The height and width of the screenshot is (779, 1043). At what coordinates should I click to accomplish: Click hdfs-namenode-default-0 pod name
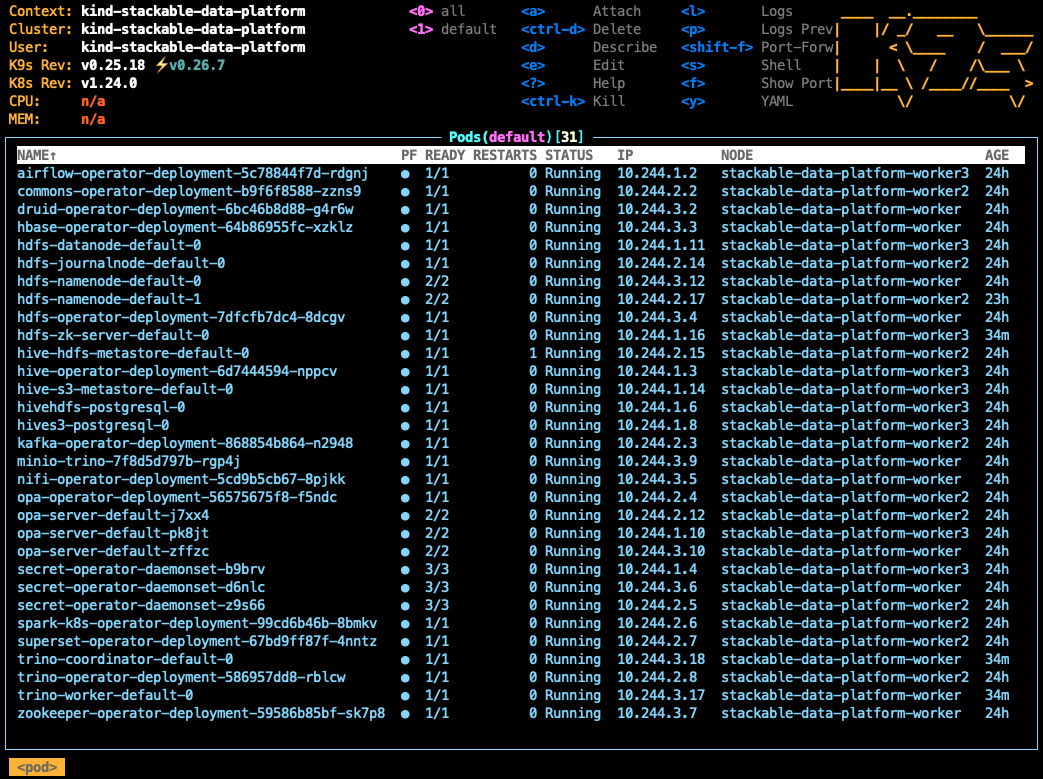[x=109, y=281]
